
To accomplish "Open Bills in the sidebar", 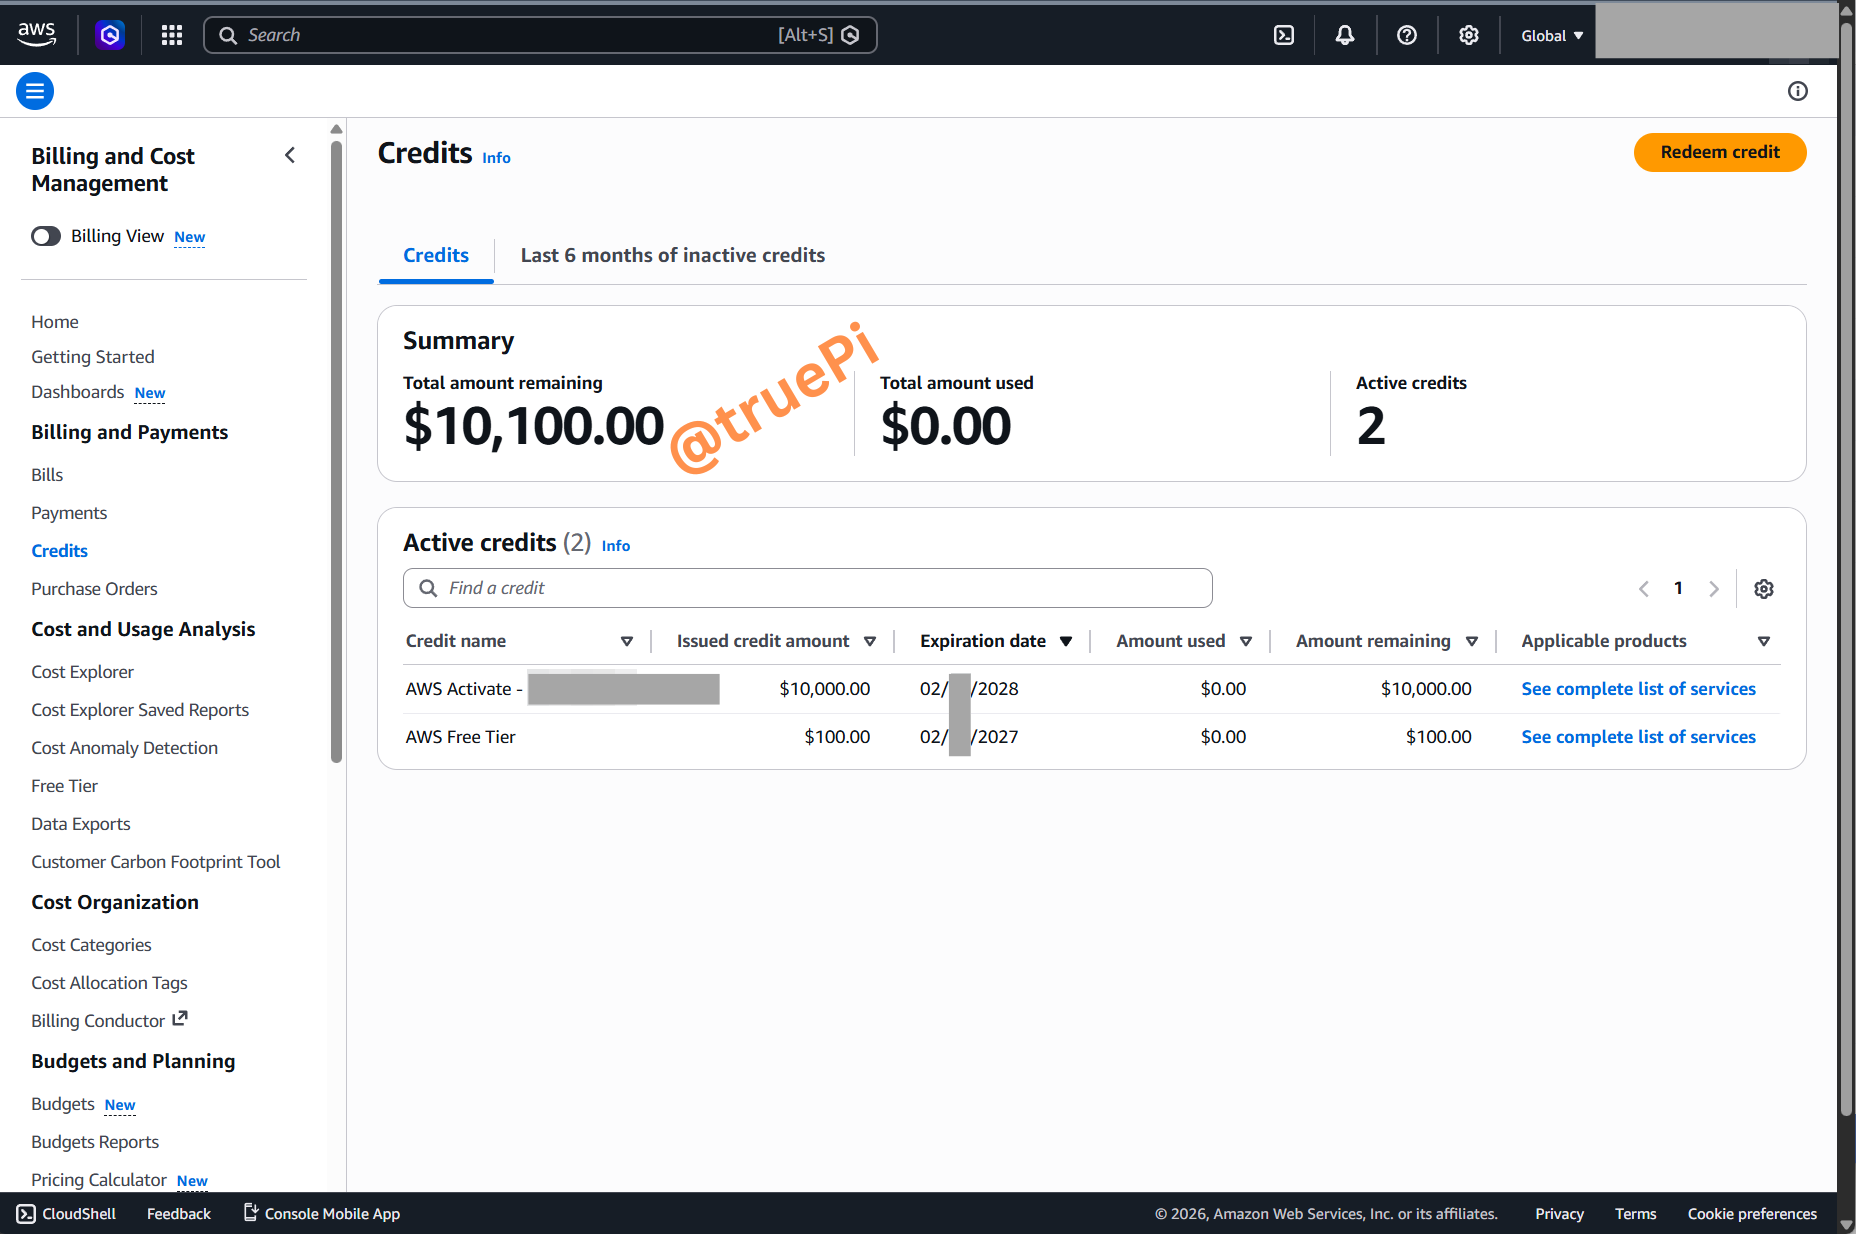I will 47,475.
